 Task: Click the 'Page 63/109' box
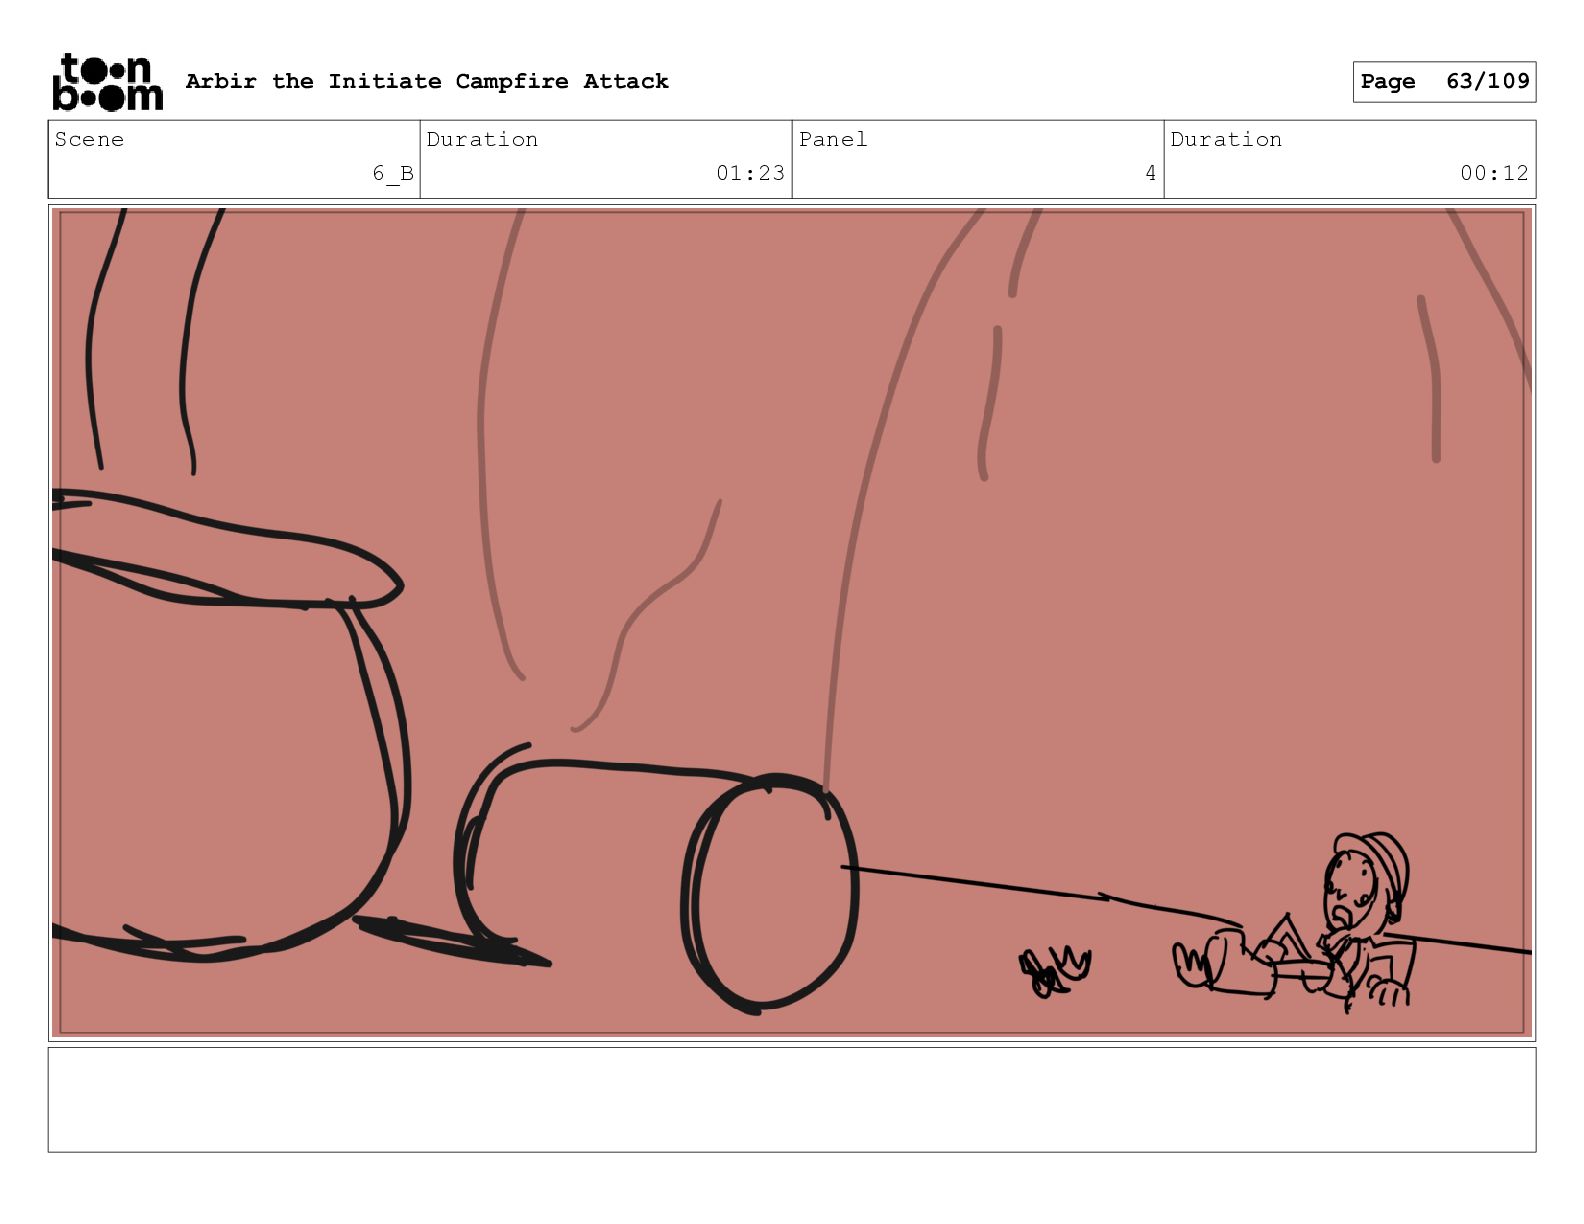click(x=1444, y=82)
